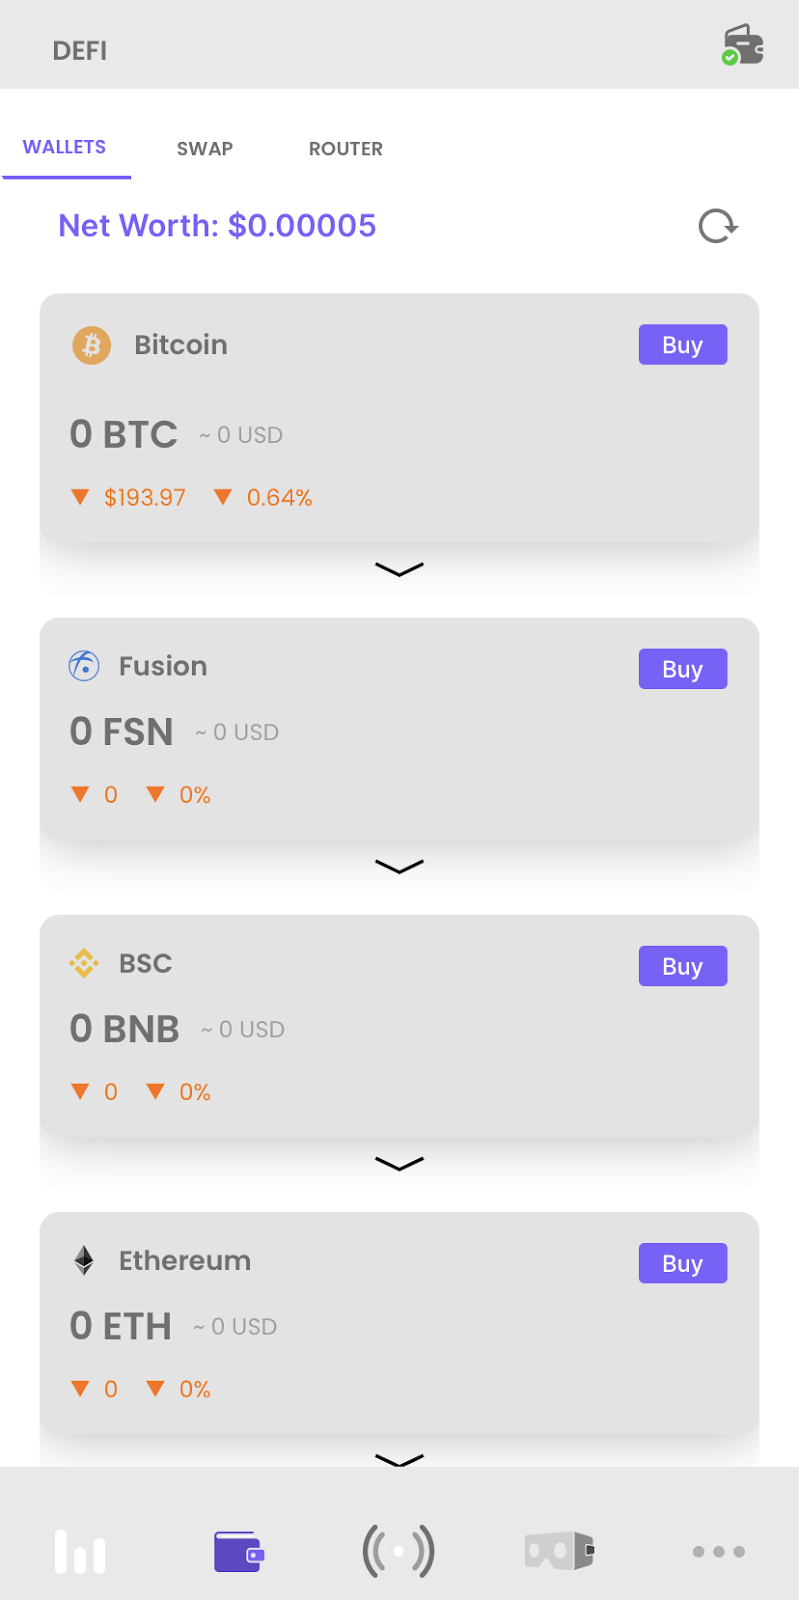Image resolution: width=799 pixels, height=1600 pixels.
Task: Click the Ethereum diamond logo
Action: coord(84,1260)
